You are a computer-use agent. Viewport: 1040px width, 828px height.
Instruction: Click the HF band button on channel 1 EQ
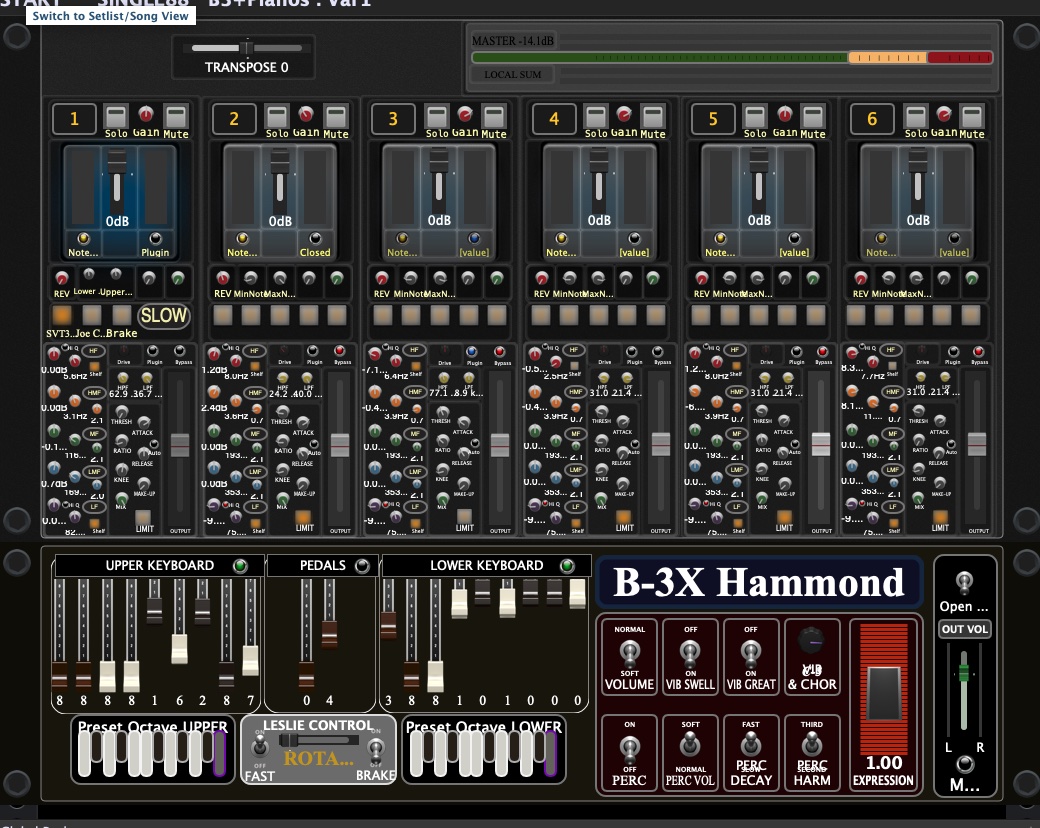tap(94, 350)
